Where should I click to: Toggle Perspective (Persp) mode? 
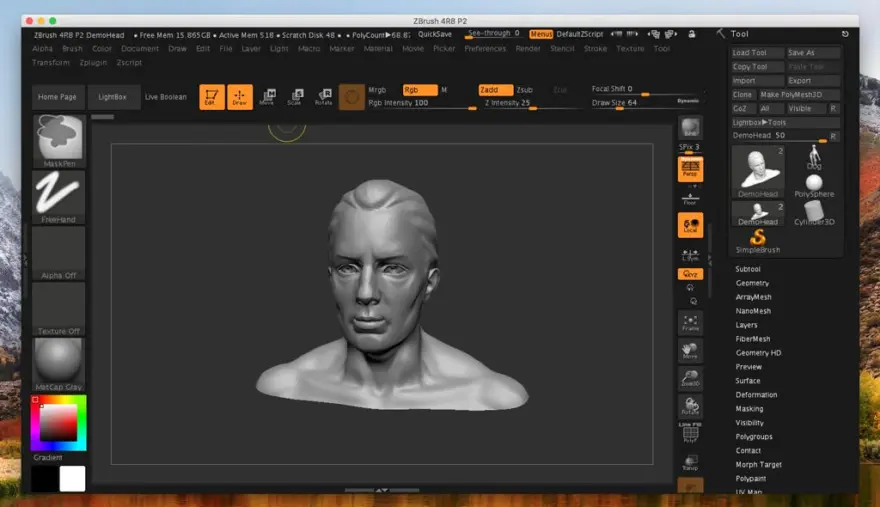pyautogui.click(x=690, y=168)
